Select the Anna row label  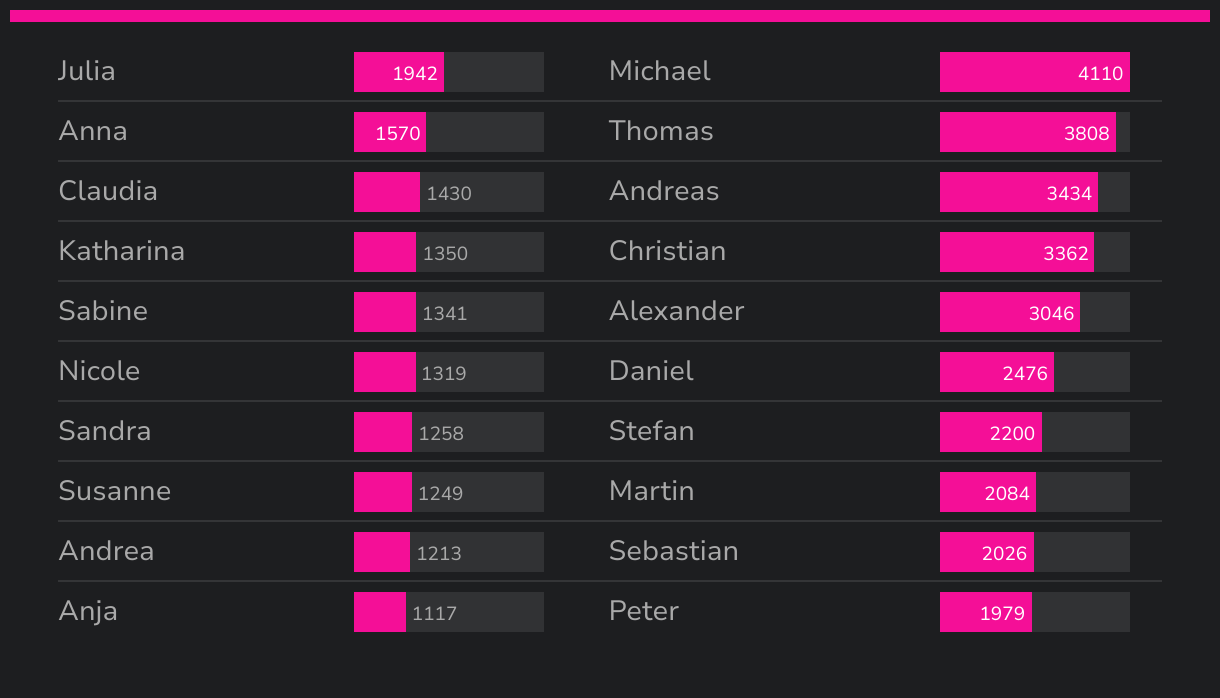point(93,132)
